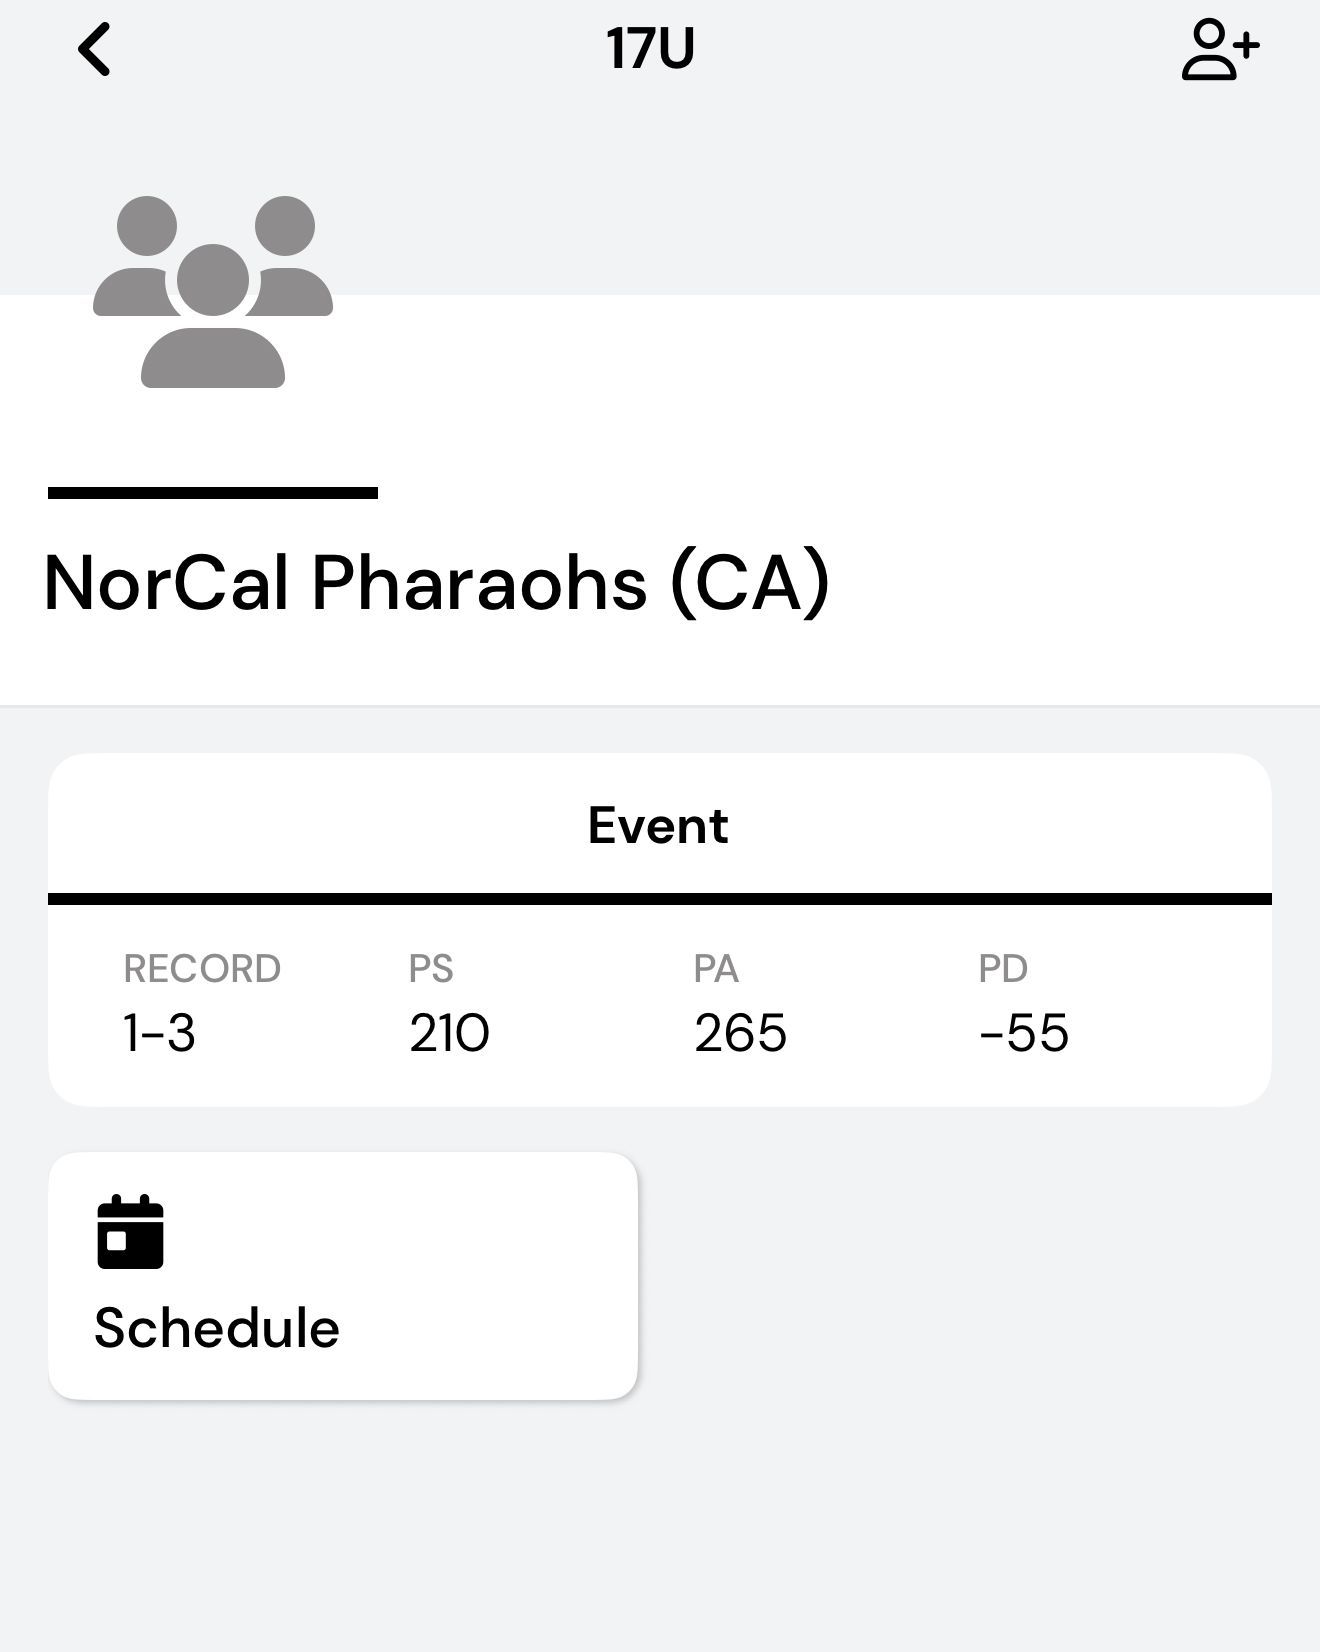Go back using the left chevron

click(x=95, y=50)
